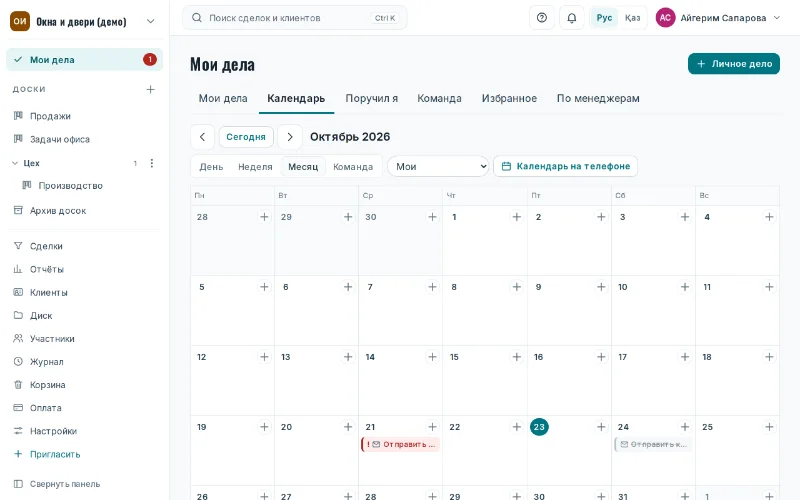Click Свернуть панель
The image size is (800, 500).
point(65,484)
